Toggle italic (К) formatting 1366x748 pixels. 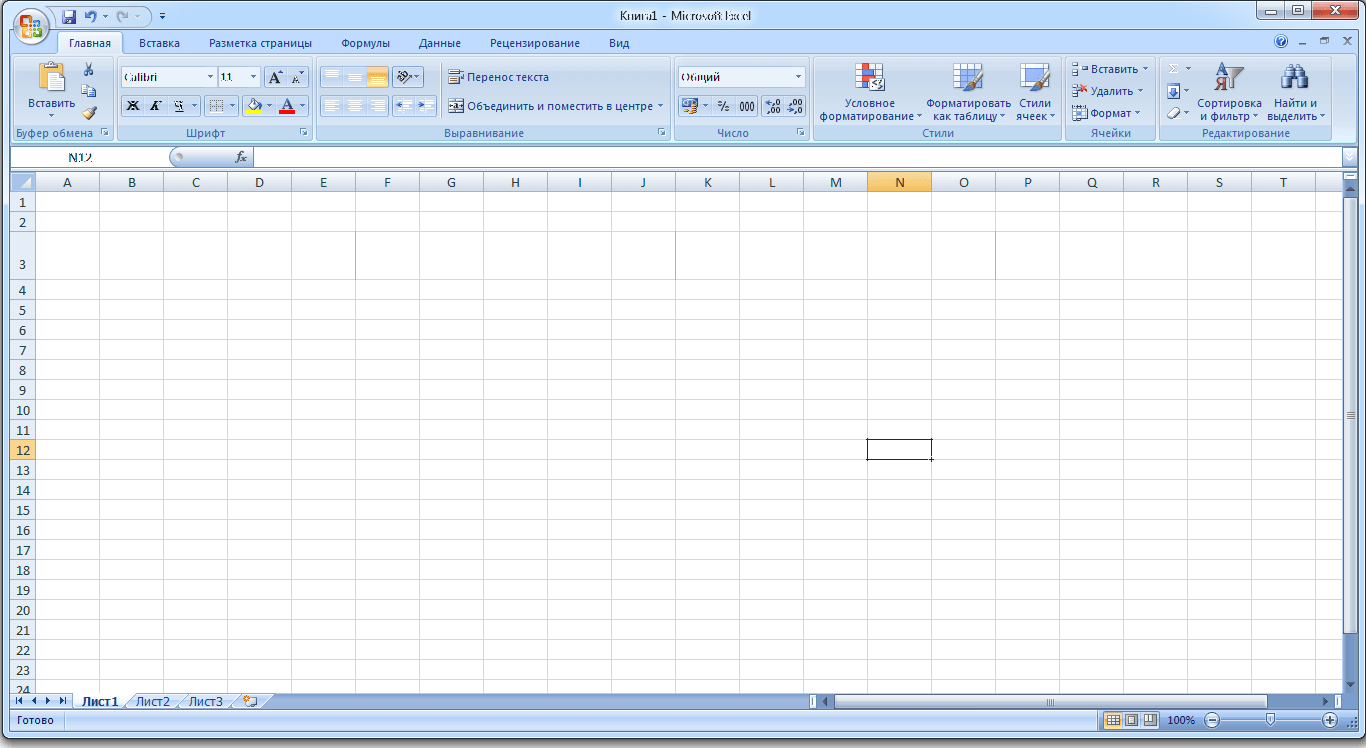156,106
